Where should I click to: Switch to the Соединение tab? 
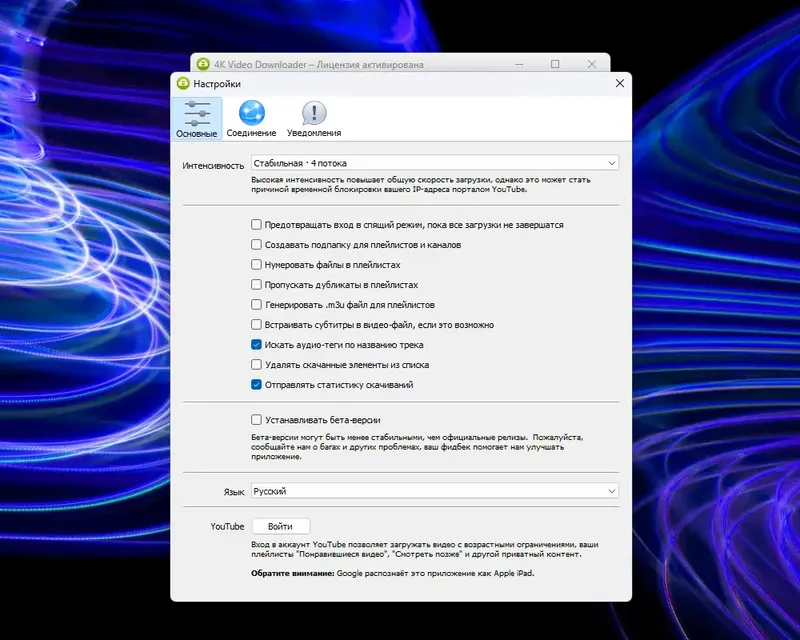coord(252,120)
